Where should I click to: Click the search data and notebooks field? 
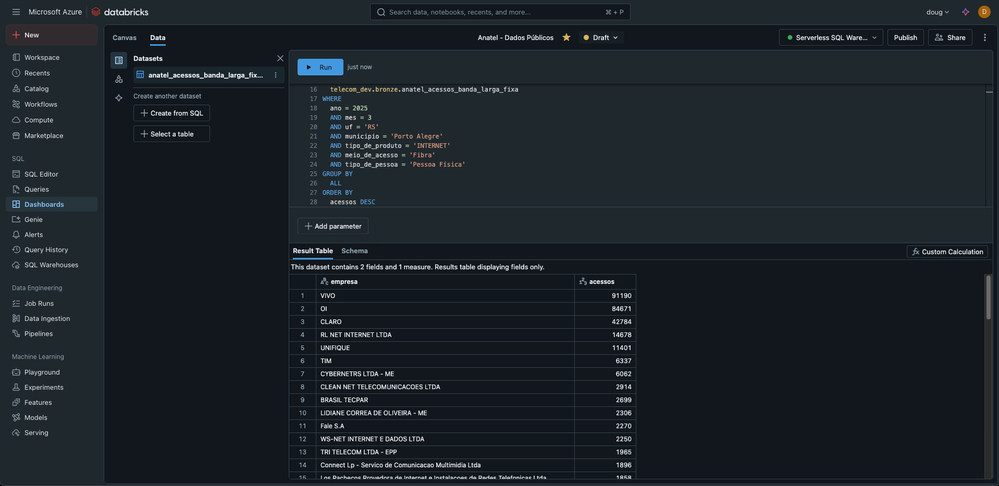point(500,12)
